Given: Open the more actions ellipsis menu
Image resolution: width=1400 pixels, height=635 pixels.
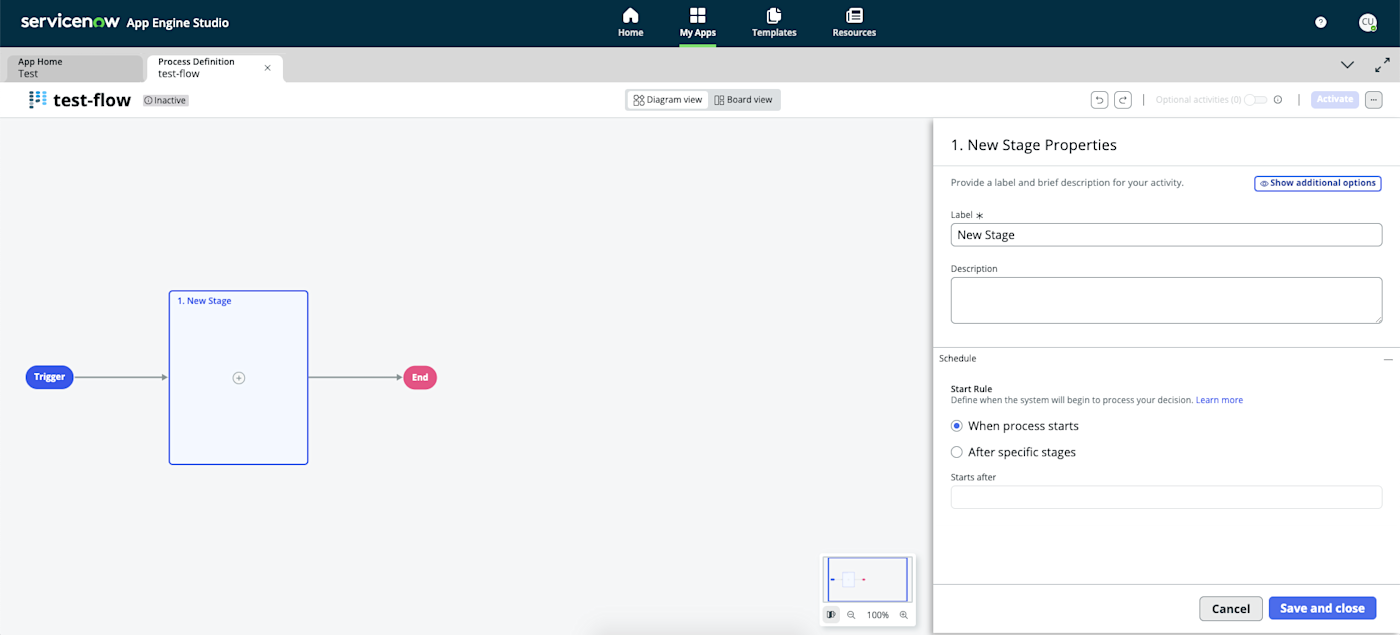Looking at the screenshot, I should click(x=1373, y=100).
